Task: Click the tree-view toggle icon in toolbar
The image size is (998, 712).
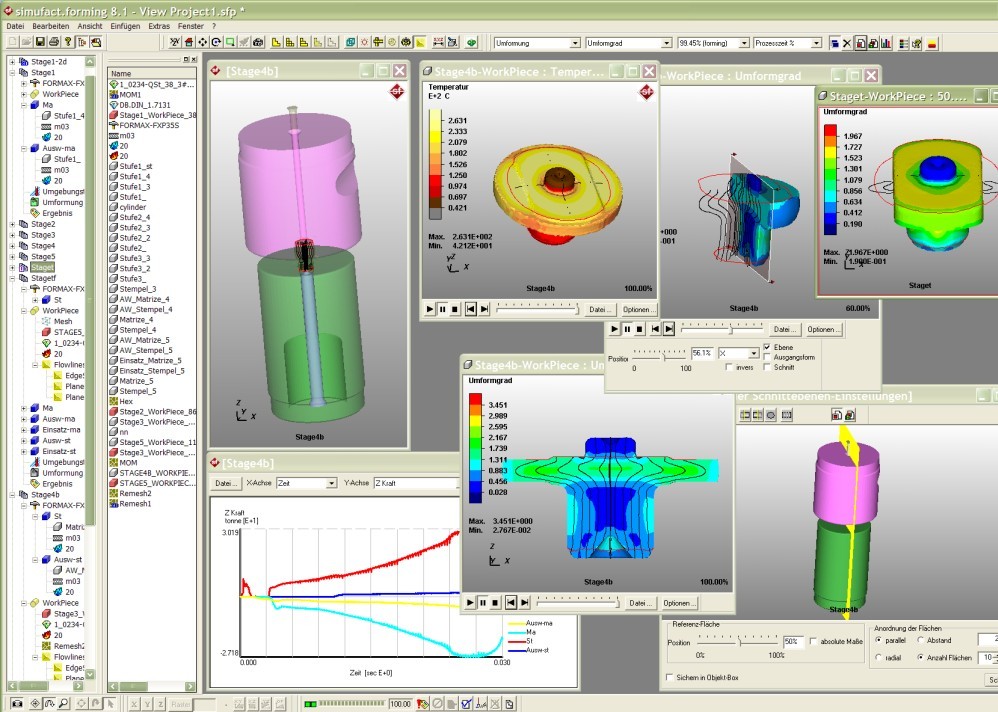Action: click(81, 42)
